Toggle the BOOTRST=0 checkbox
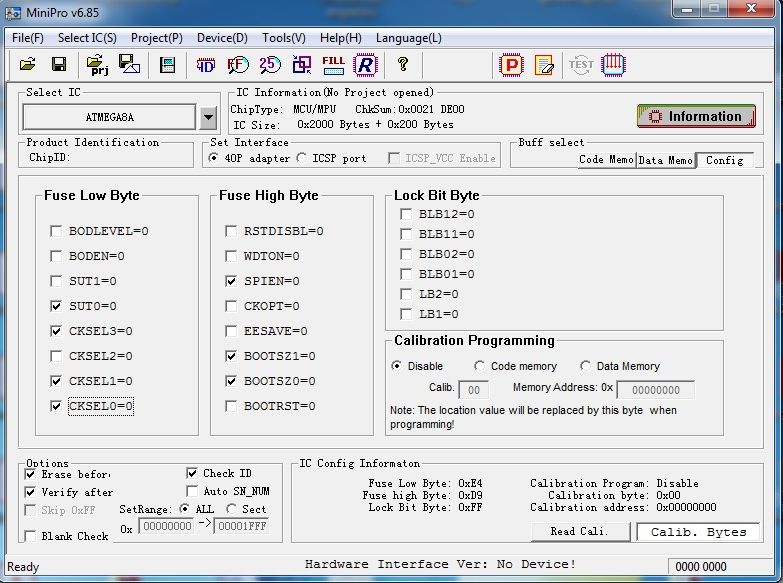The height and width of the screenshot is (583, 783). point(231,406)
